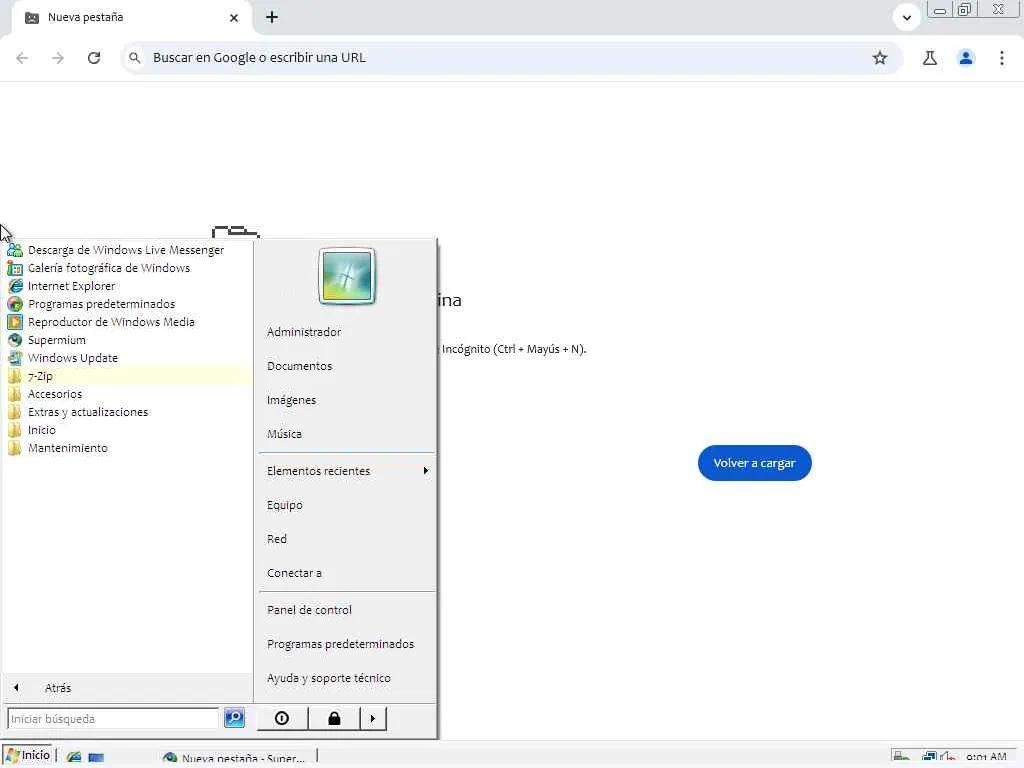Open Panel de control

pyautogui.click(x=310, y=610)
